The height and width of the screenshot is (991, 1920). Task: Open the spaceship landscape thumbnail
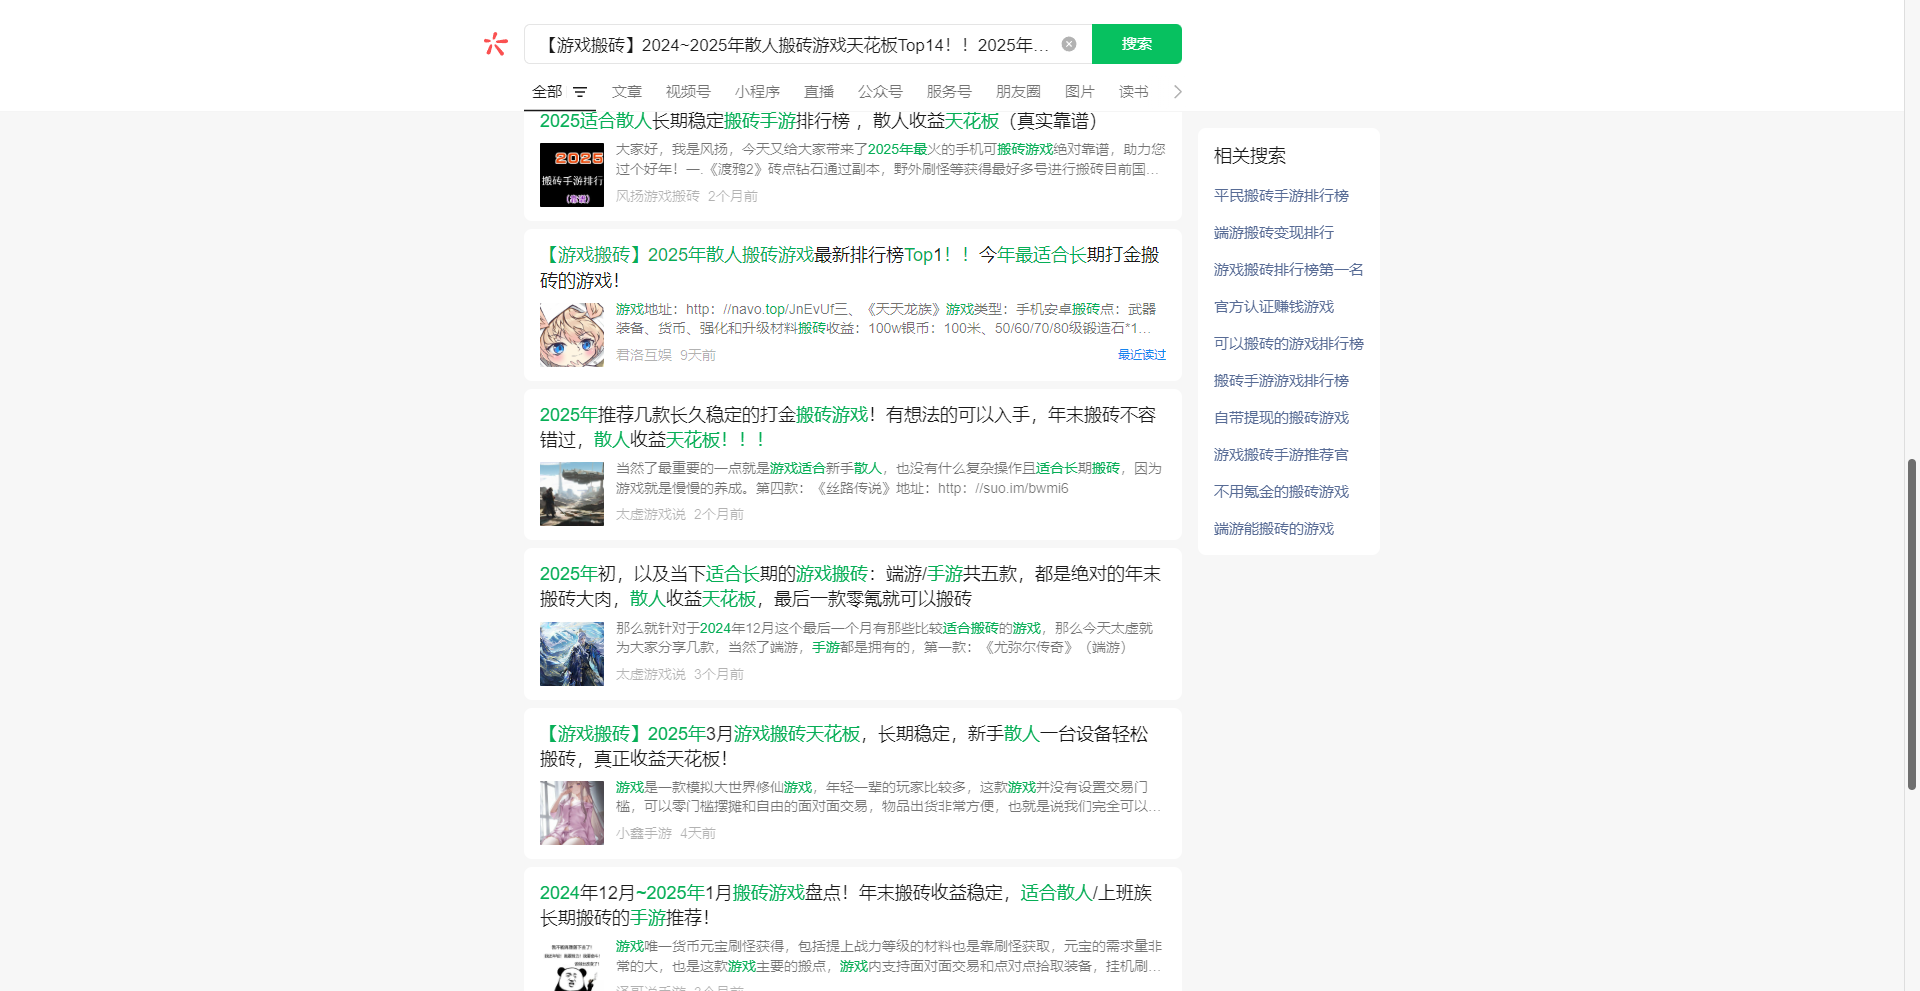(x=572, y=494)
